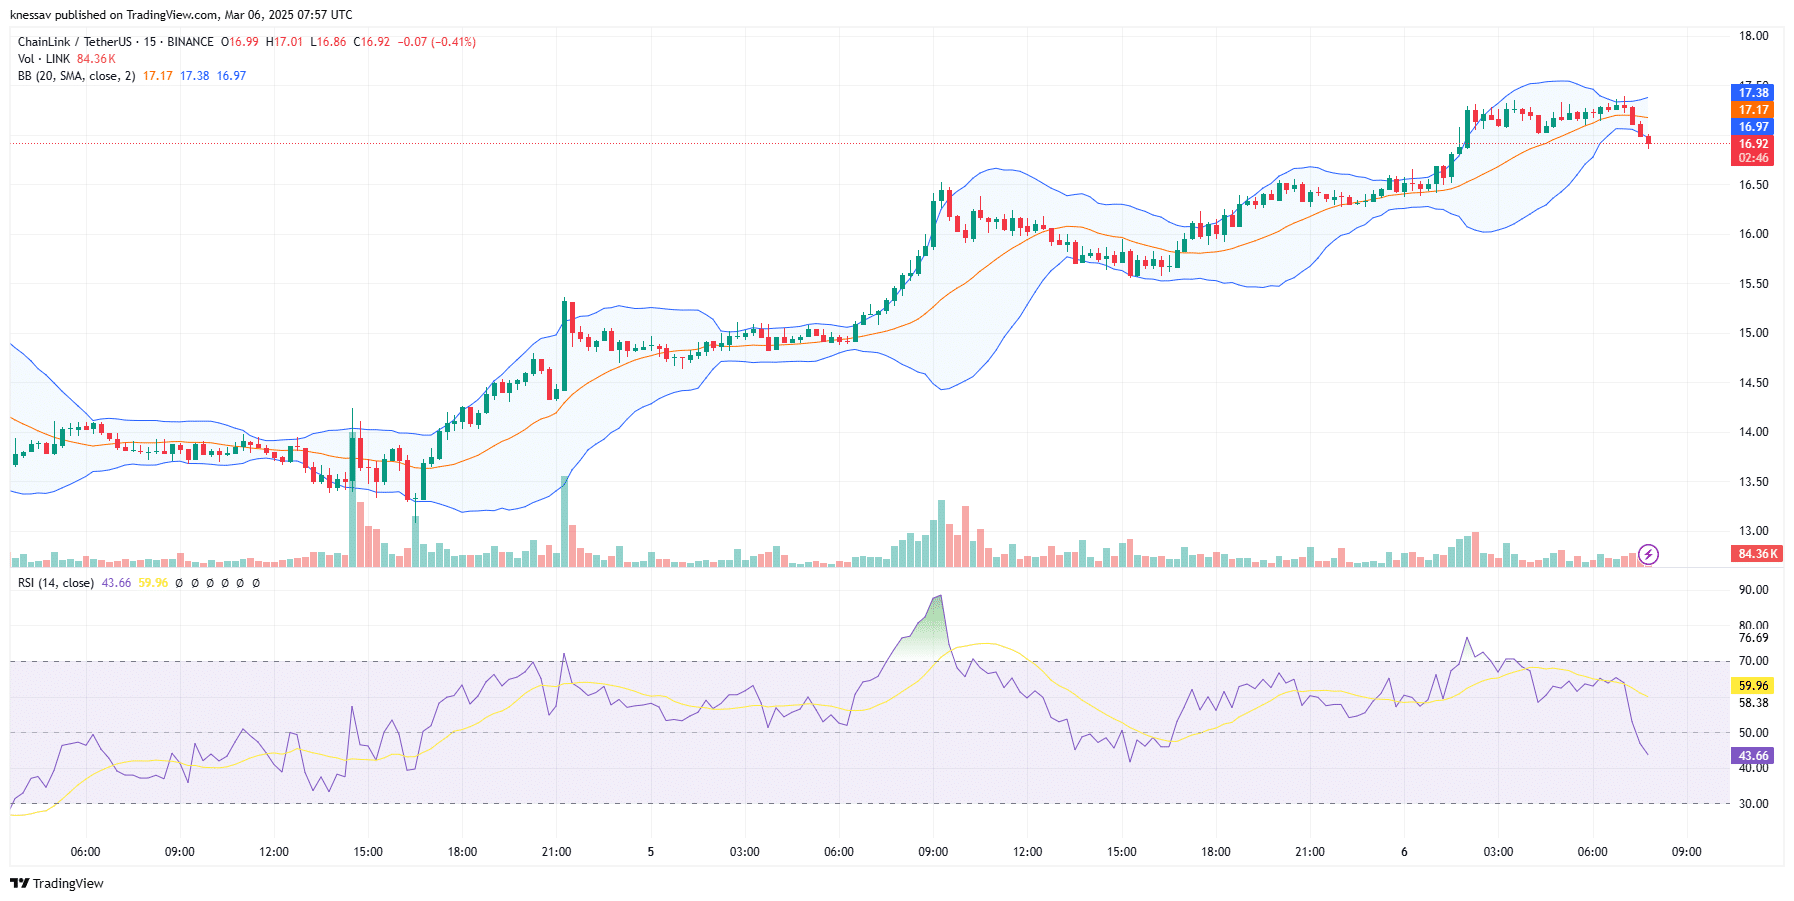Click the yellow 59.96 RSI axis tag
The height and width of the screenshot is (901, 1794).
click(x=1753, y=686)
